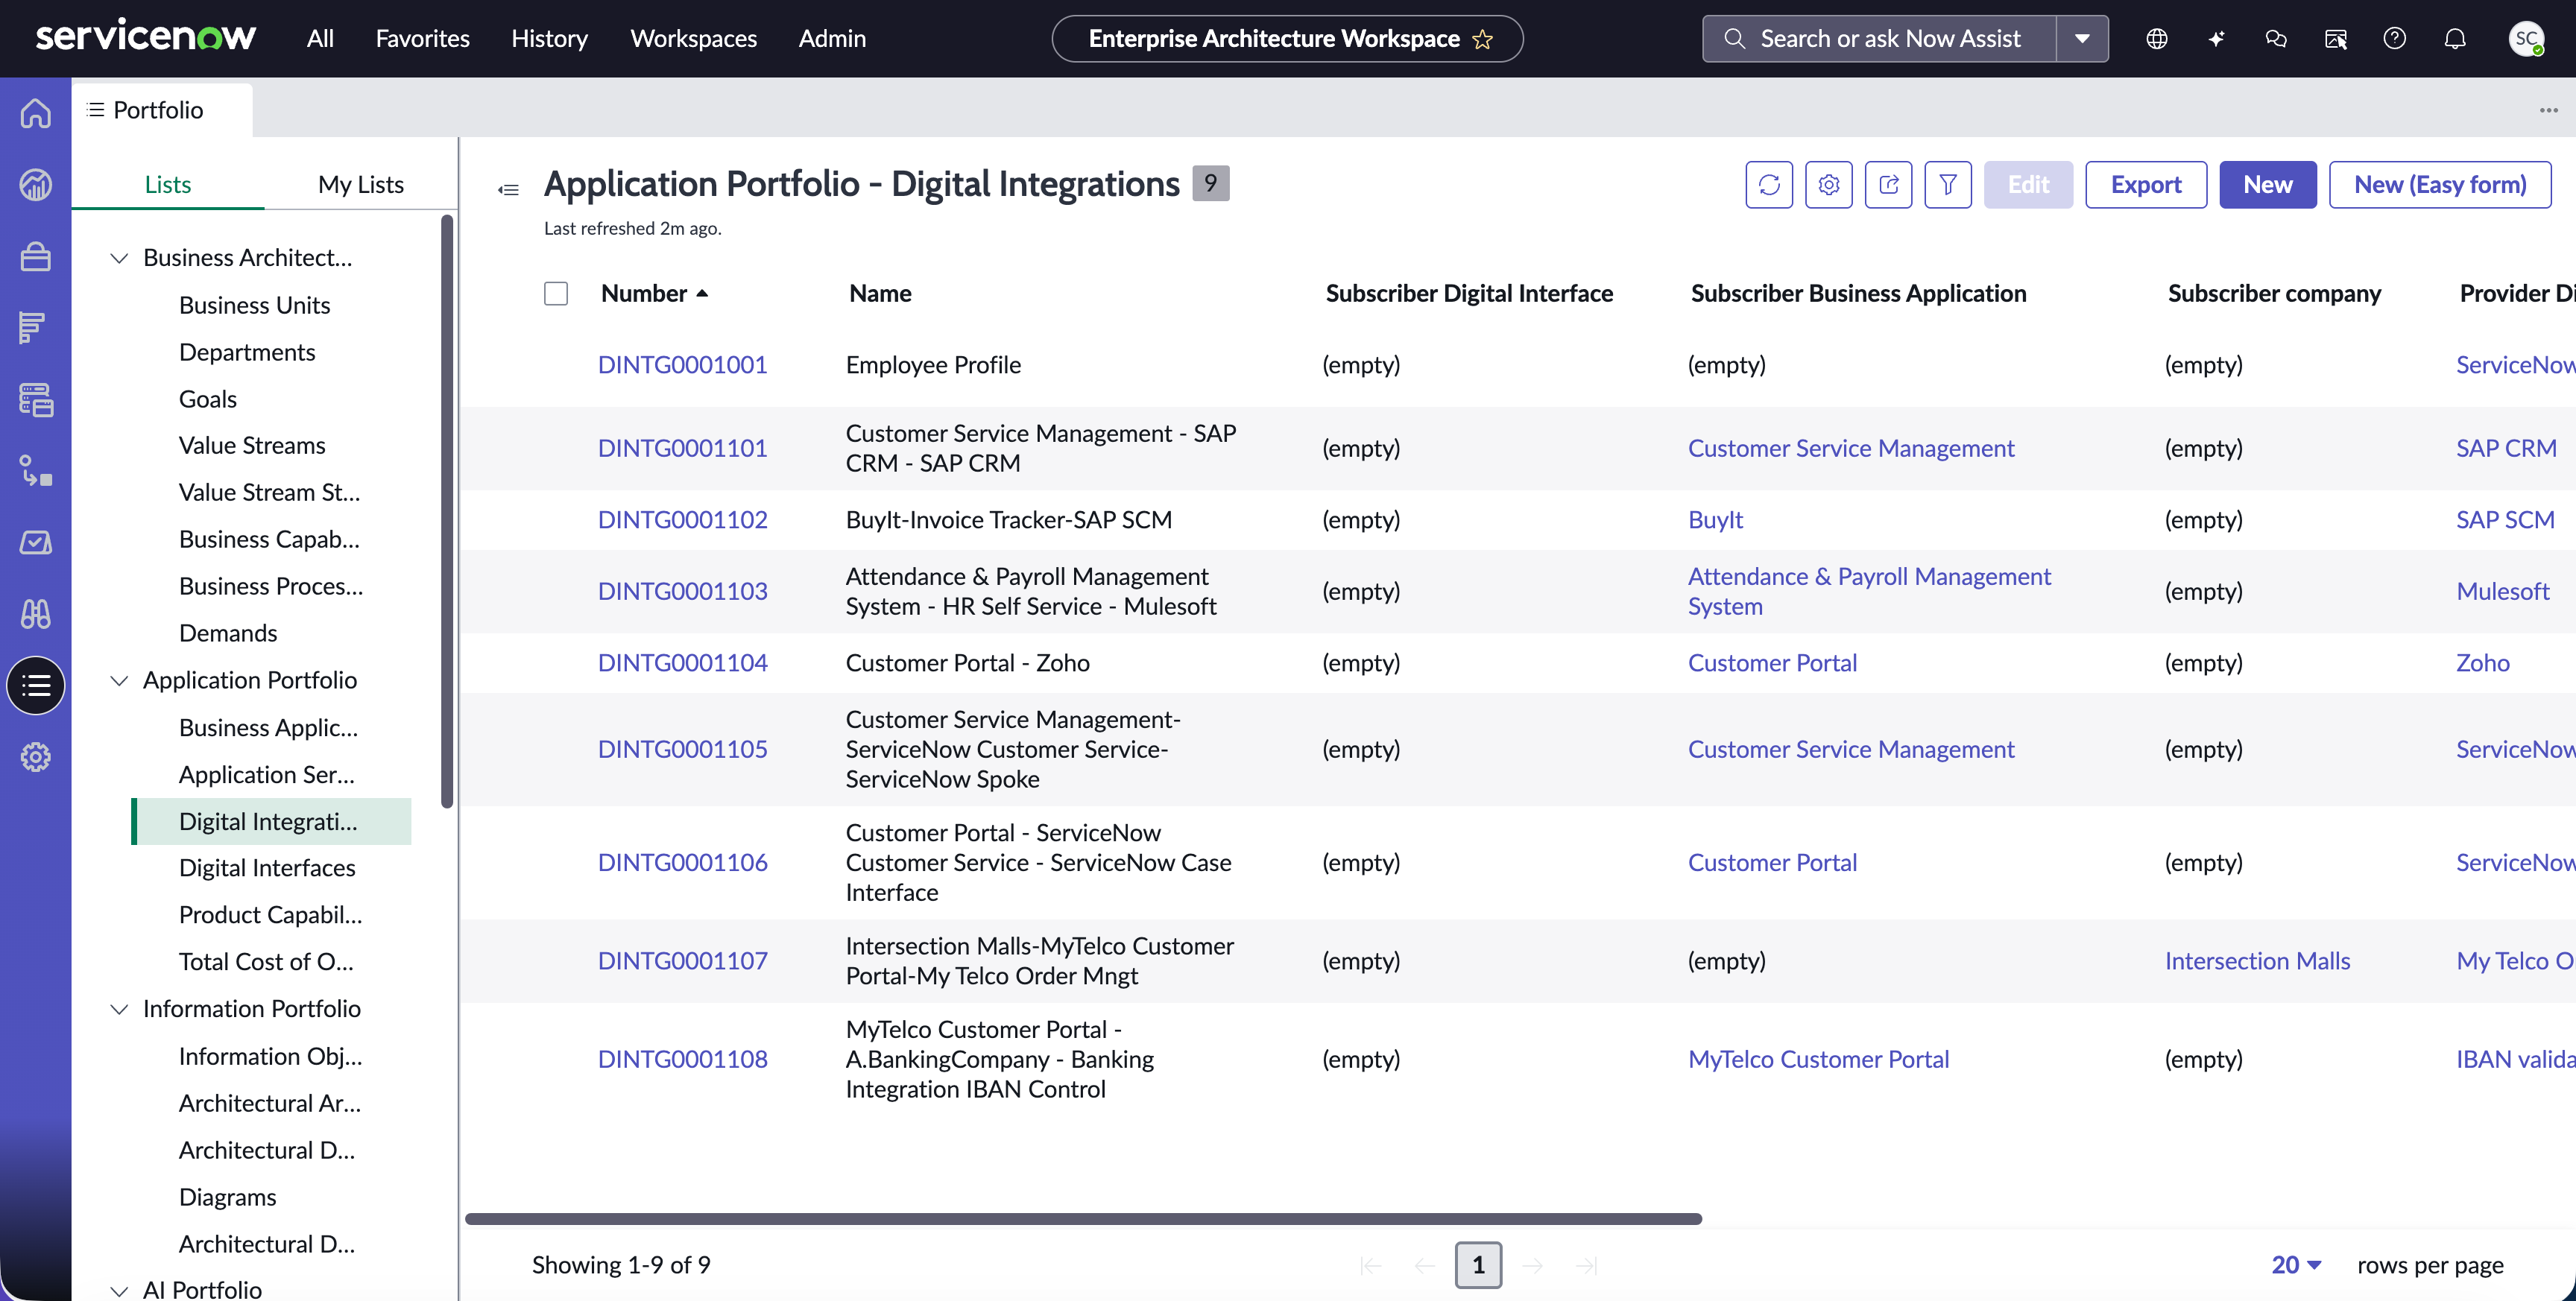Open the BuyIt business application link
Image resolution: width=2576 pixels, height=1301 pixels.
[x=1715, y=520]
